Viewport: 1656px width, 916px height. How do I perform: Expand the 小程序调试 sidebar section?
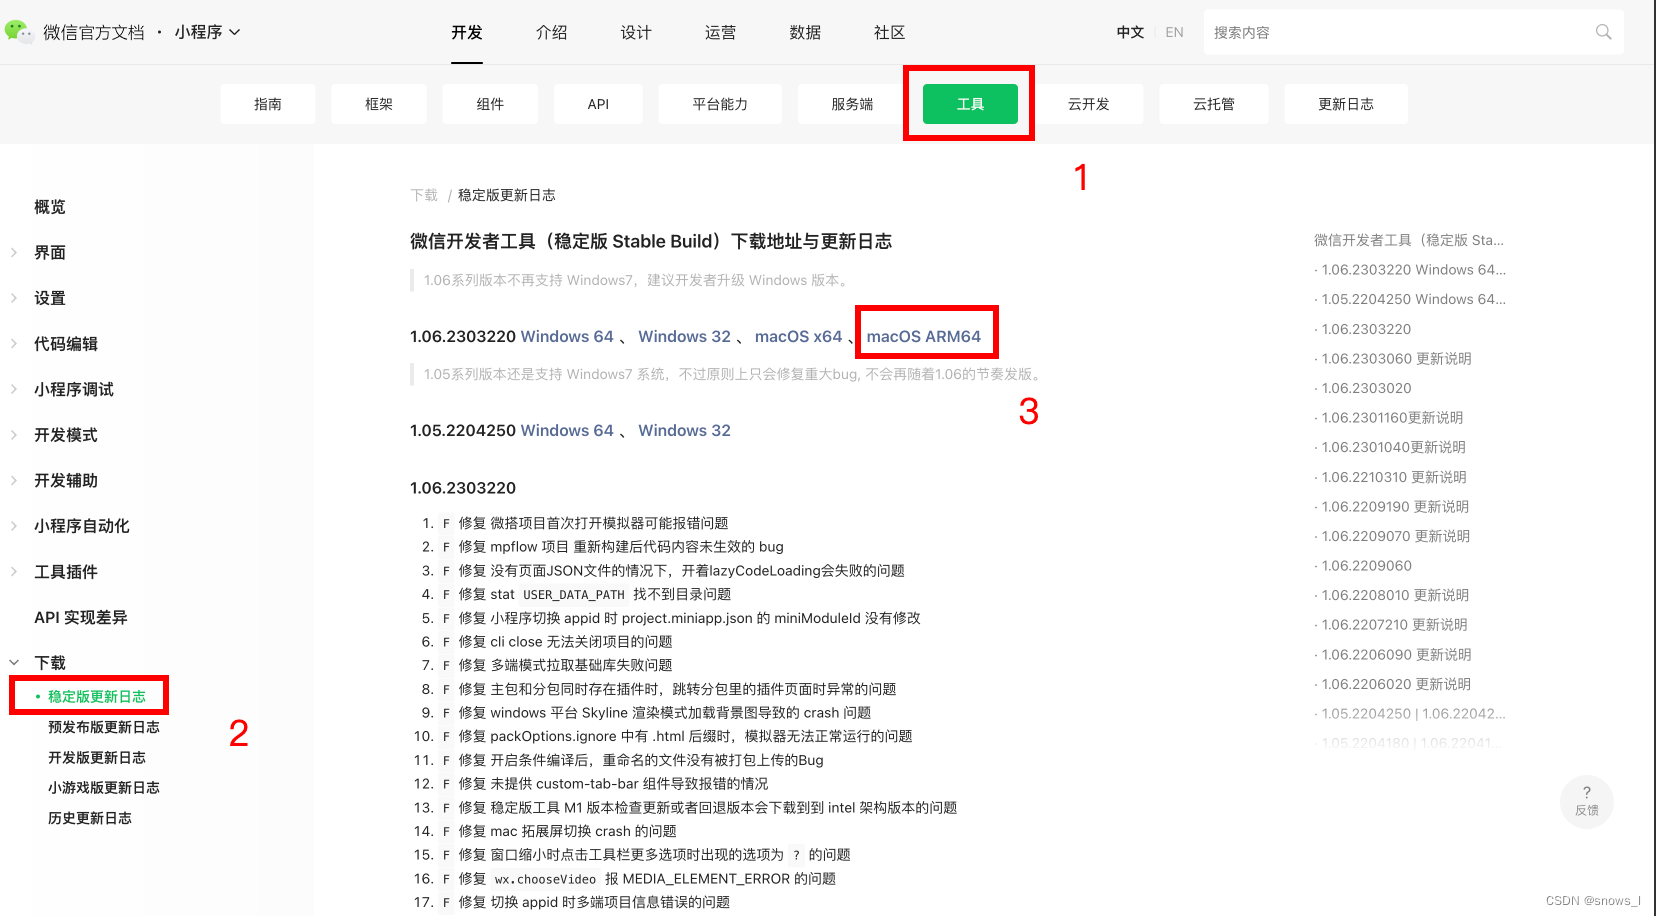(14, 389)
